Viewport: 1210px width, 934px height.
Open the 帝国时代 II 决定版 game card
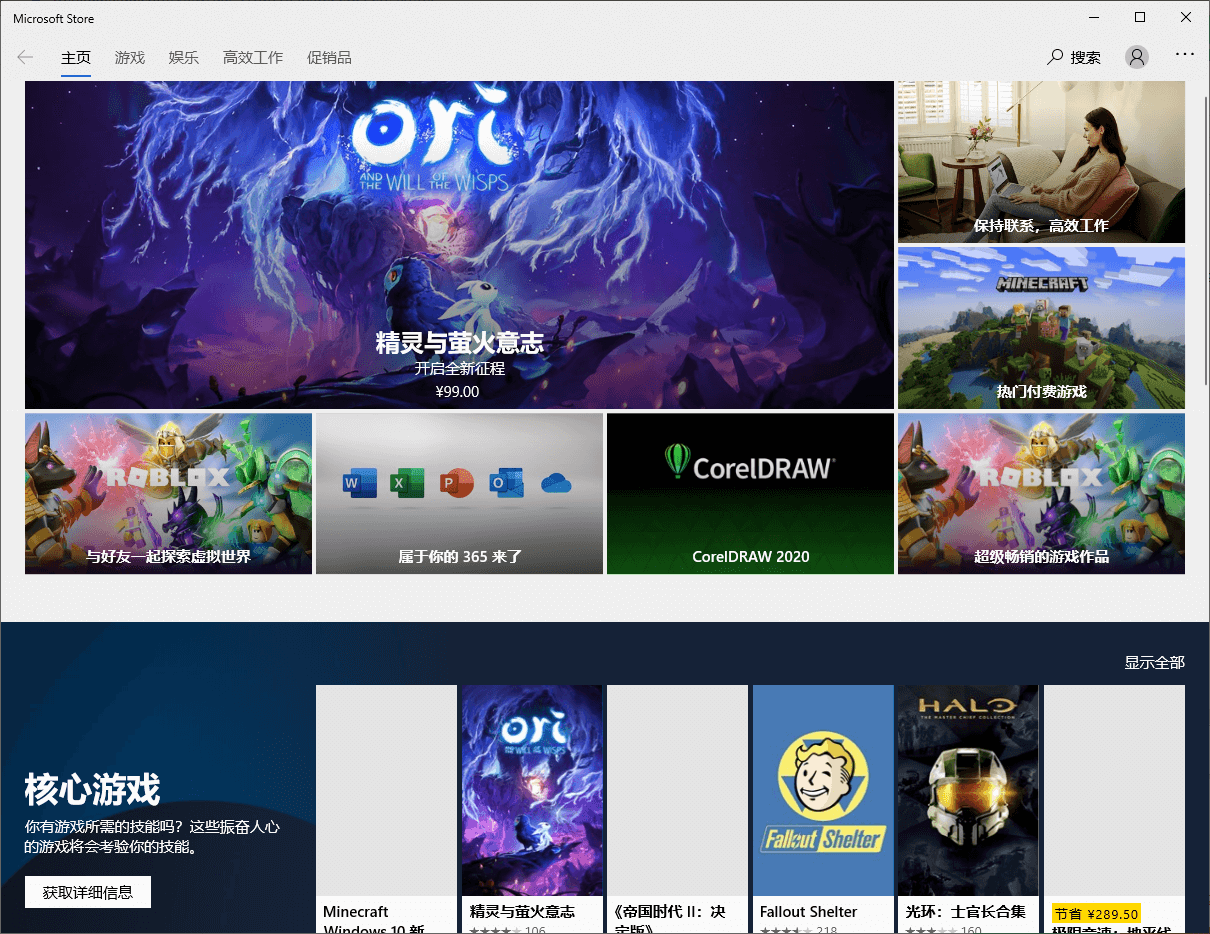[677, 809]
